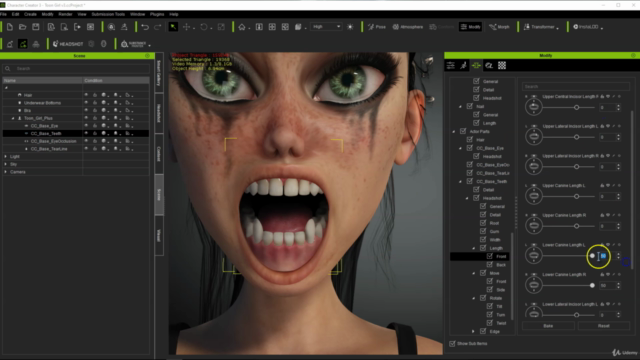The width and height of the screenshot is (640, 360).
Task: Toggle the Back checkbox under Length
Action: (490, 265)
